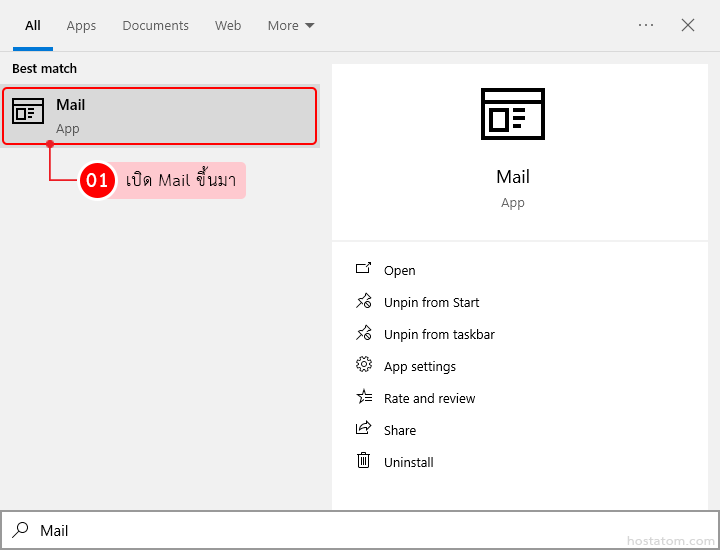Select the Web search tab
Viewport: 720px width, 550px height.
click(x=228, y=26)
